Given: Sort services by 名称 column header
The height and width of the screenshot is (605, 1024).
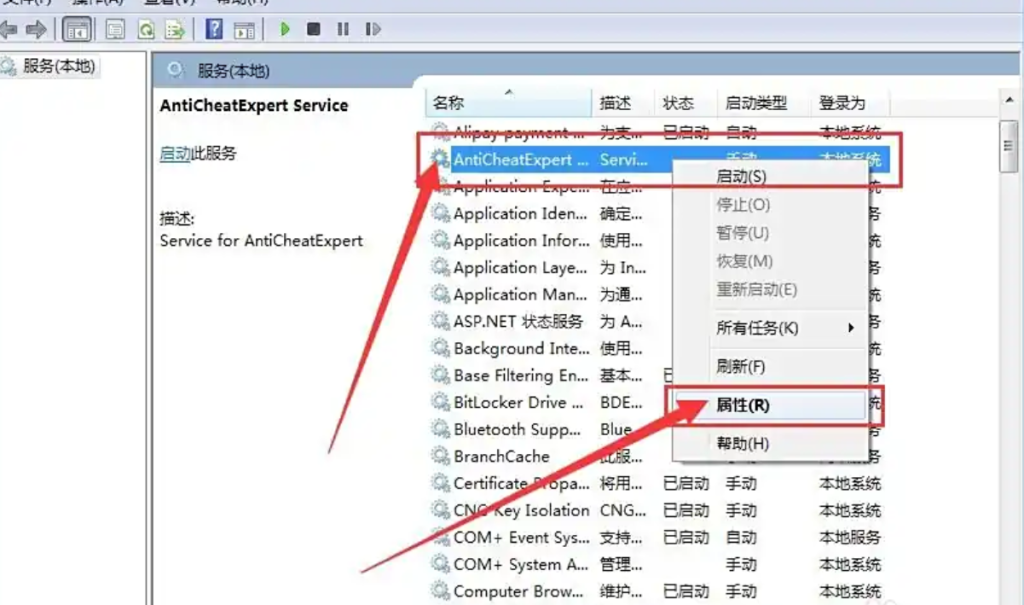Looking at the screenshot, I should (x=449, y=103).
